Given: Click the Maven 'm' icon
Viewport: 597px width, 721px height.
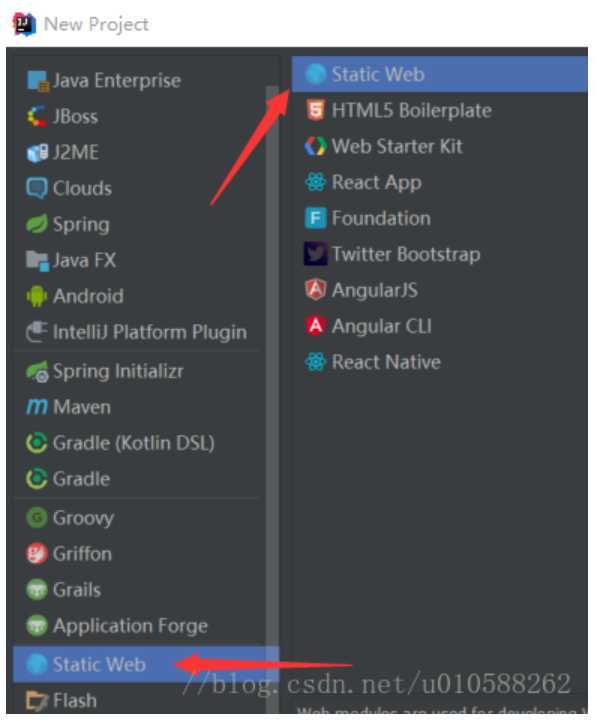Looking at the screenshot, I should point(37,406).
